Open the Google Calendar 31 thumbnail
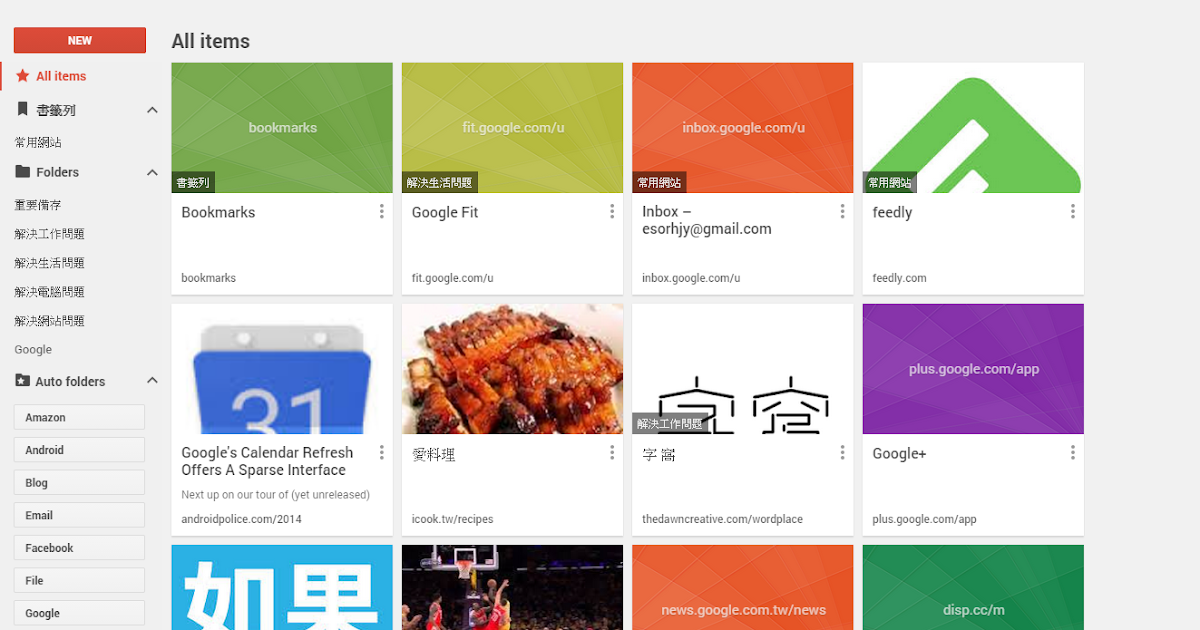Image resolution: width=1200 pixels, height=630 pixels. click(282, 369)
